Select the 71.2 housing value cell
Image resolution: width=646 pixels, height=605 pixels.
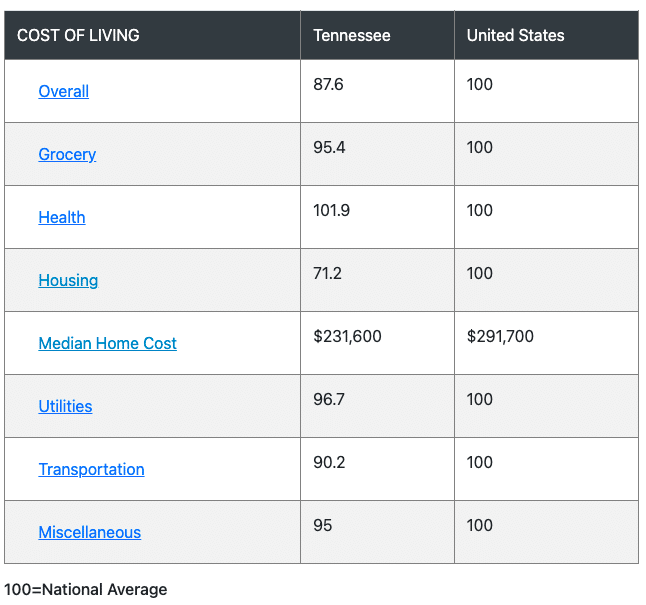(327, 273)
